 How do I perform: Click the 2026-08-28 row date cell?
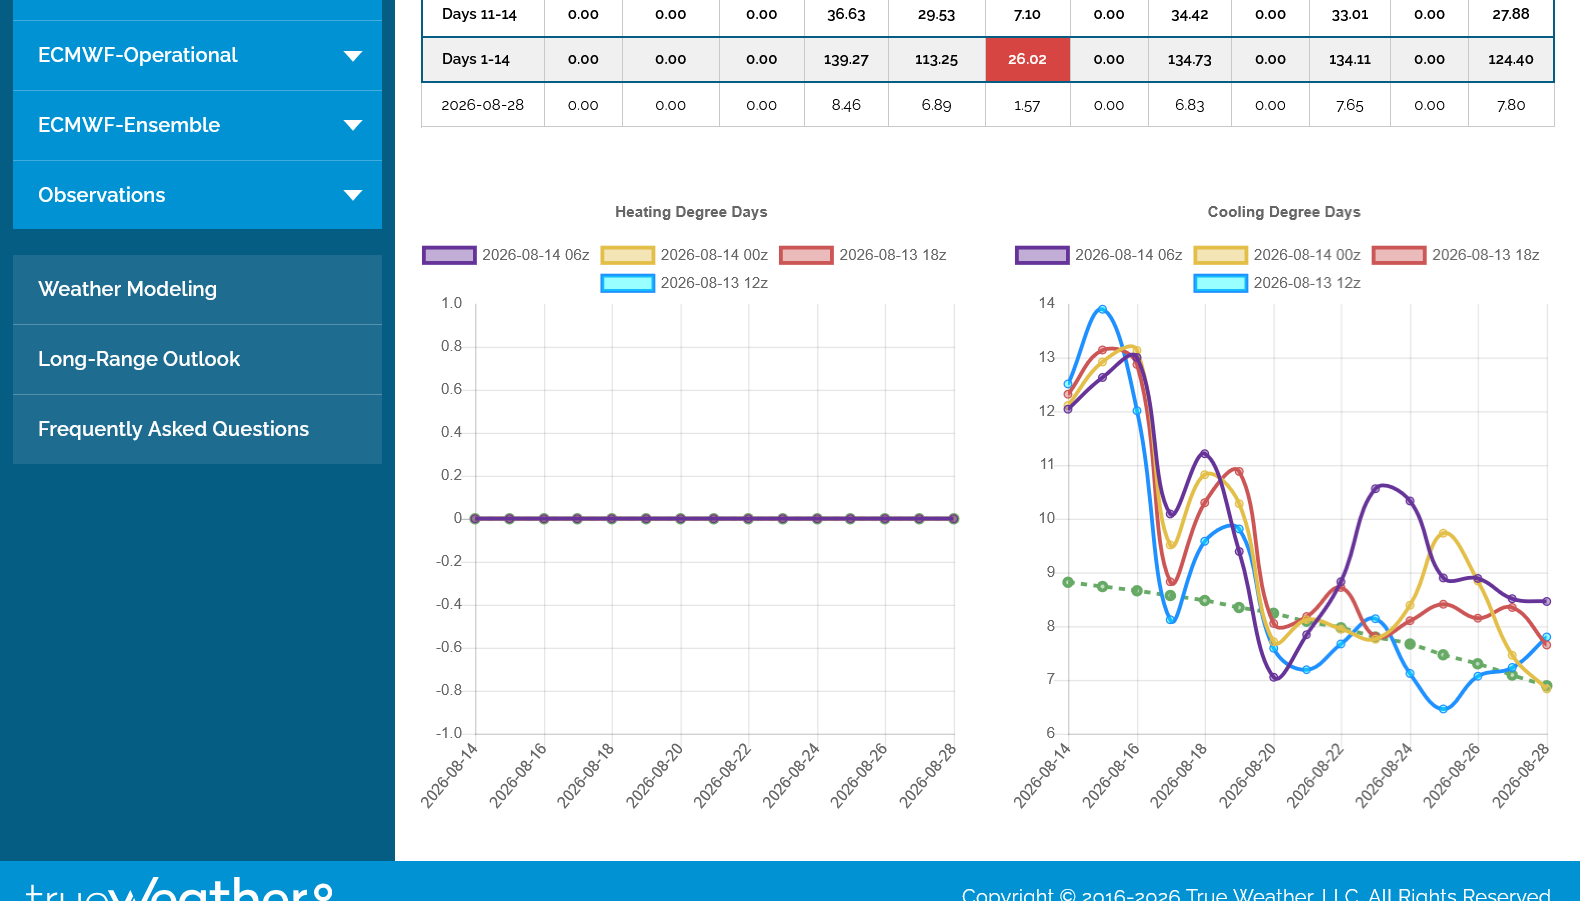coord(483,105)
